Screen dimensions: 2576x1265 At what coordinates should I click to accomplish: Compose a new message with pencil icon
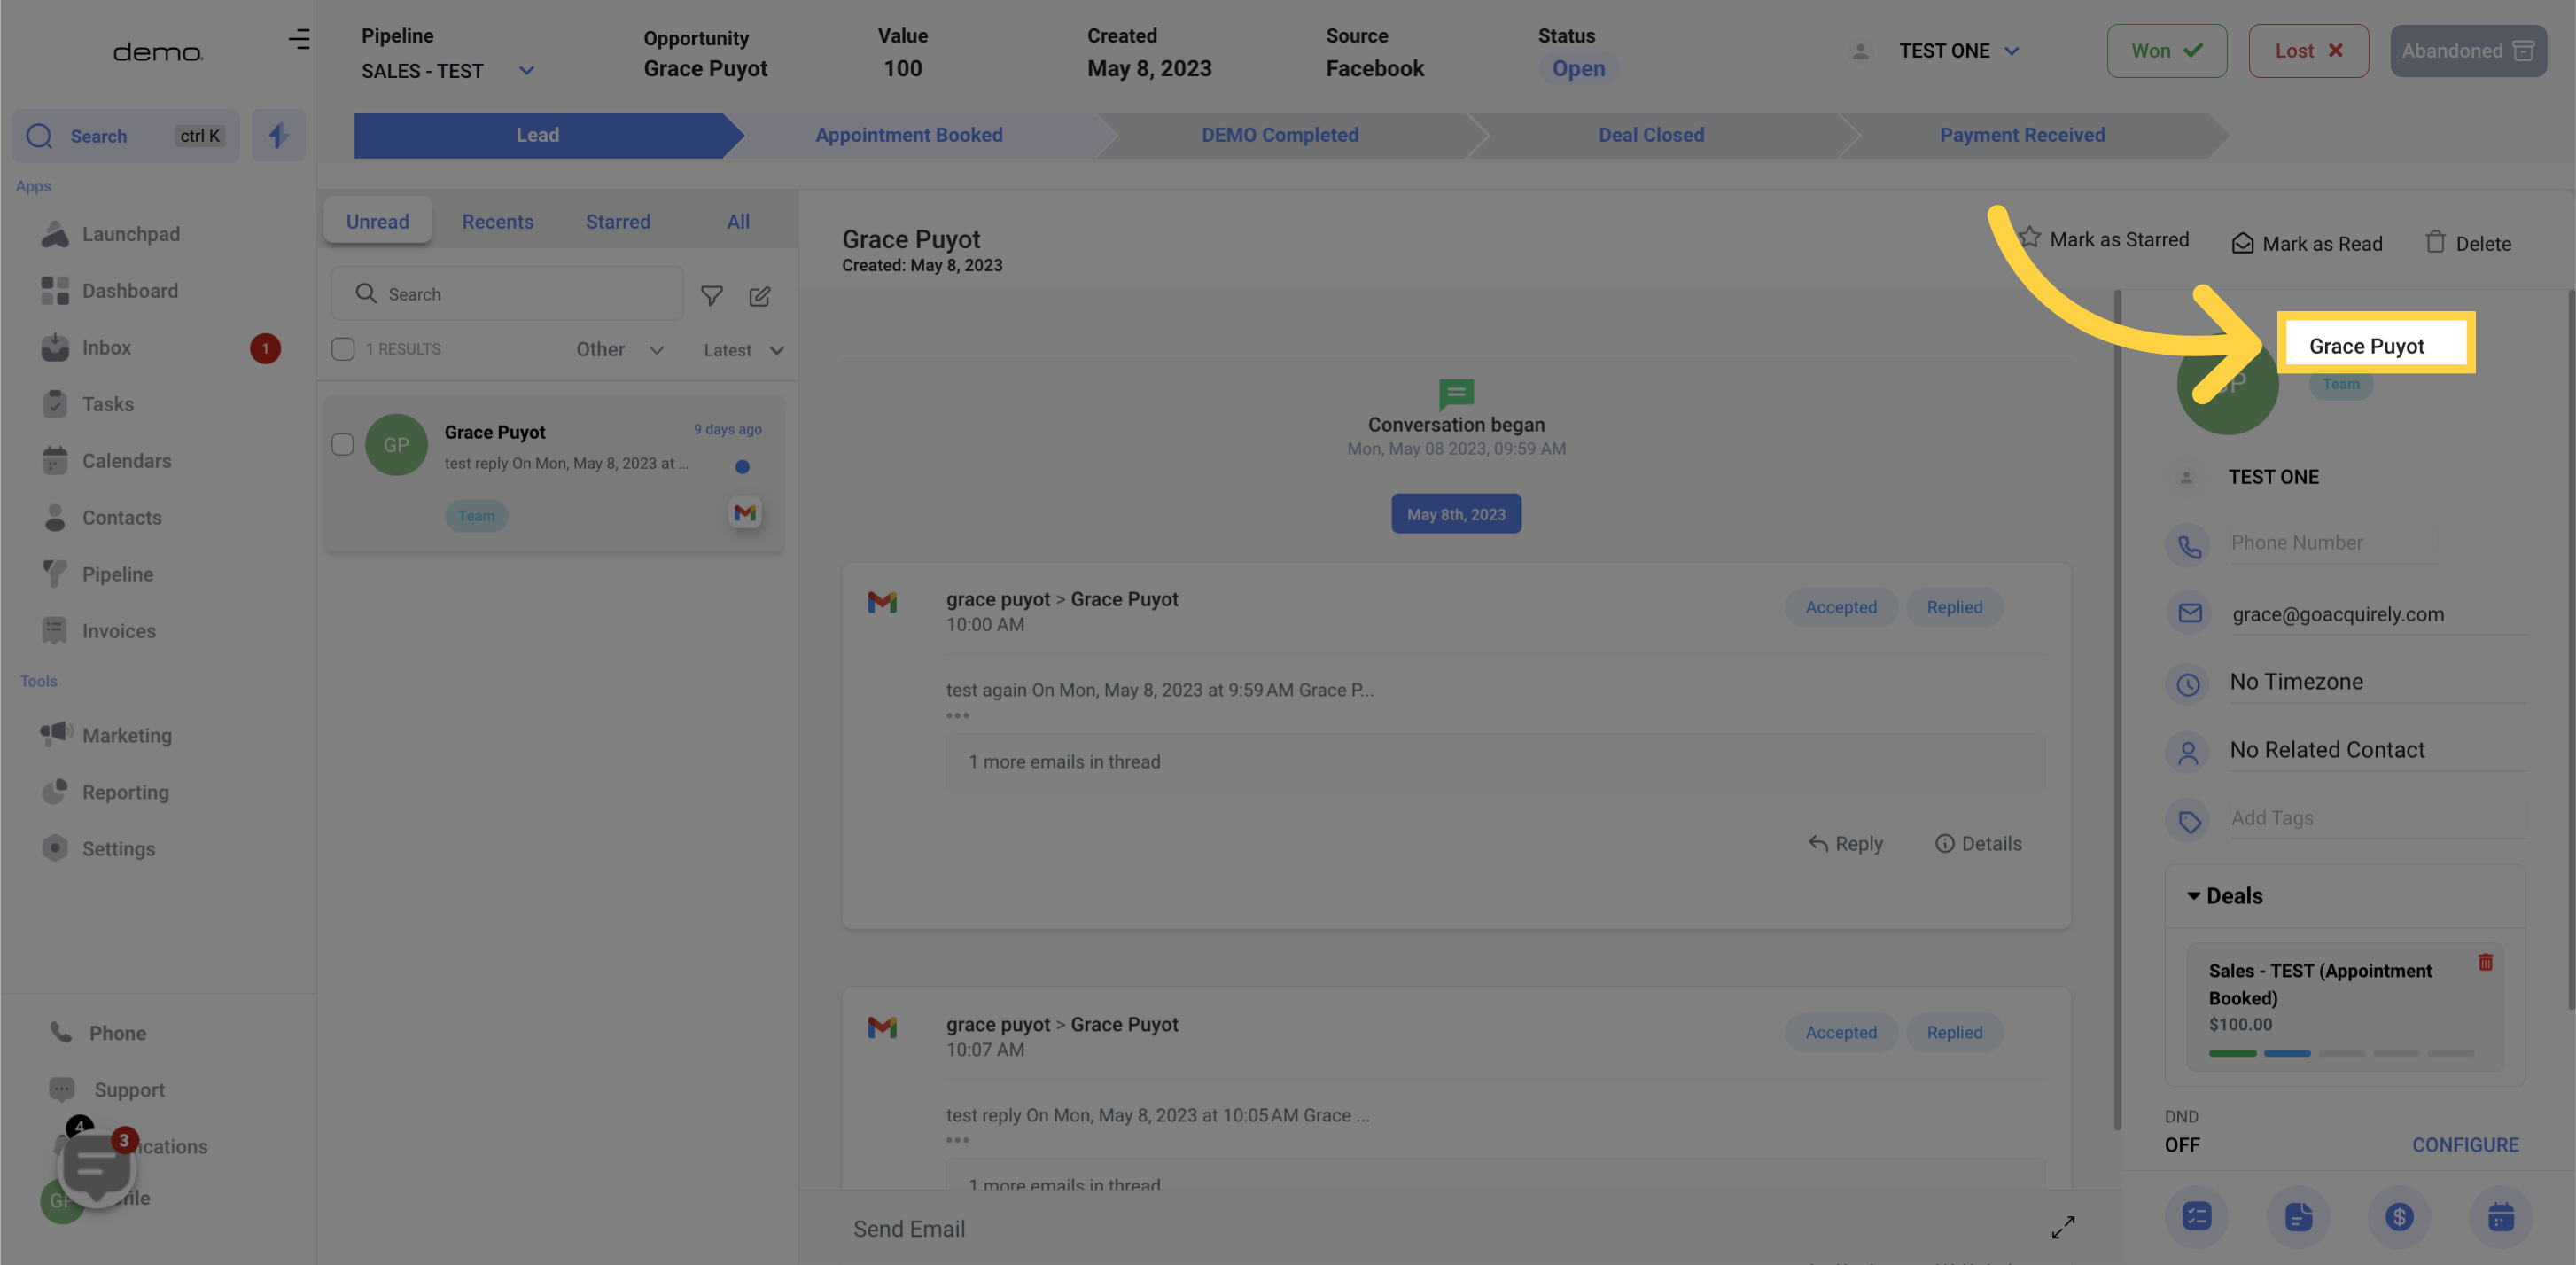pyautogui.click(x=760, y=296)
